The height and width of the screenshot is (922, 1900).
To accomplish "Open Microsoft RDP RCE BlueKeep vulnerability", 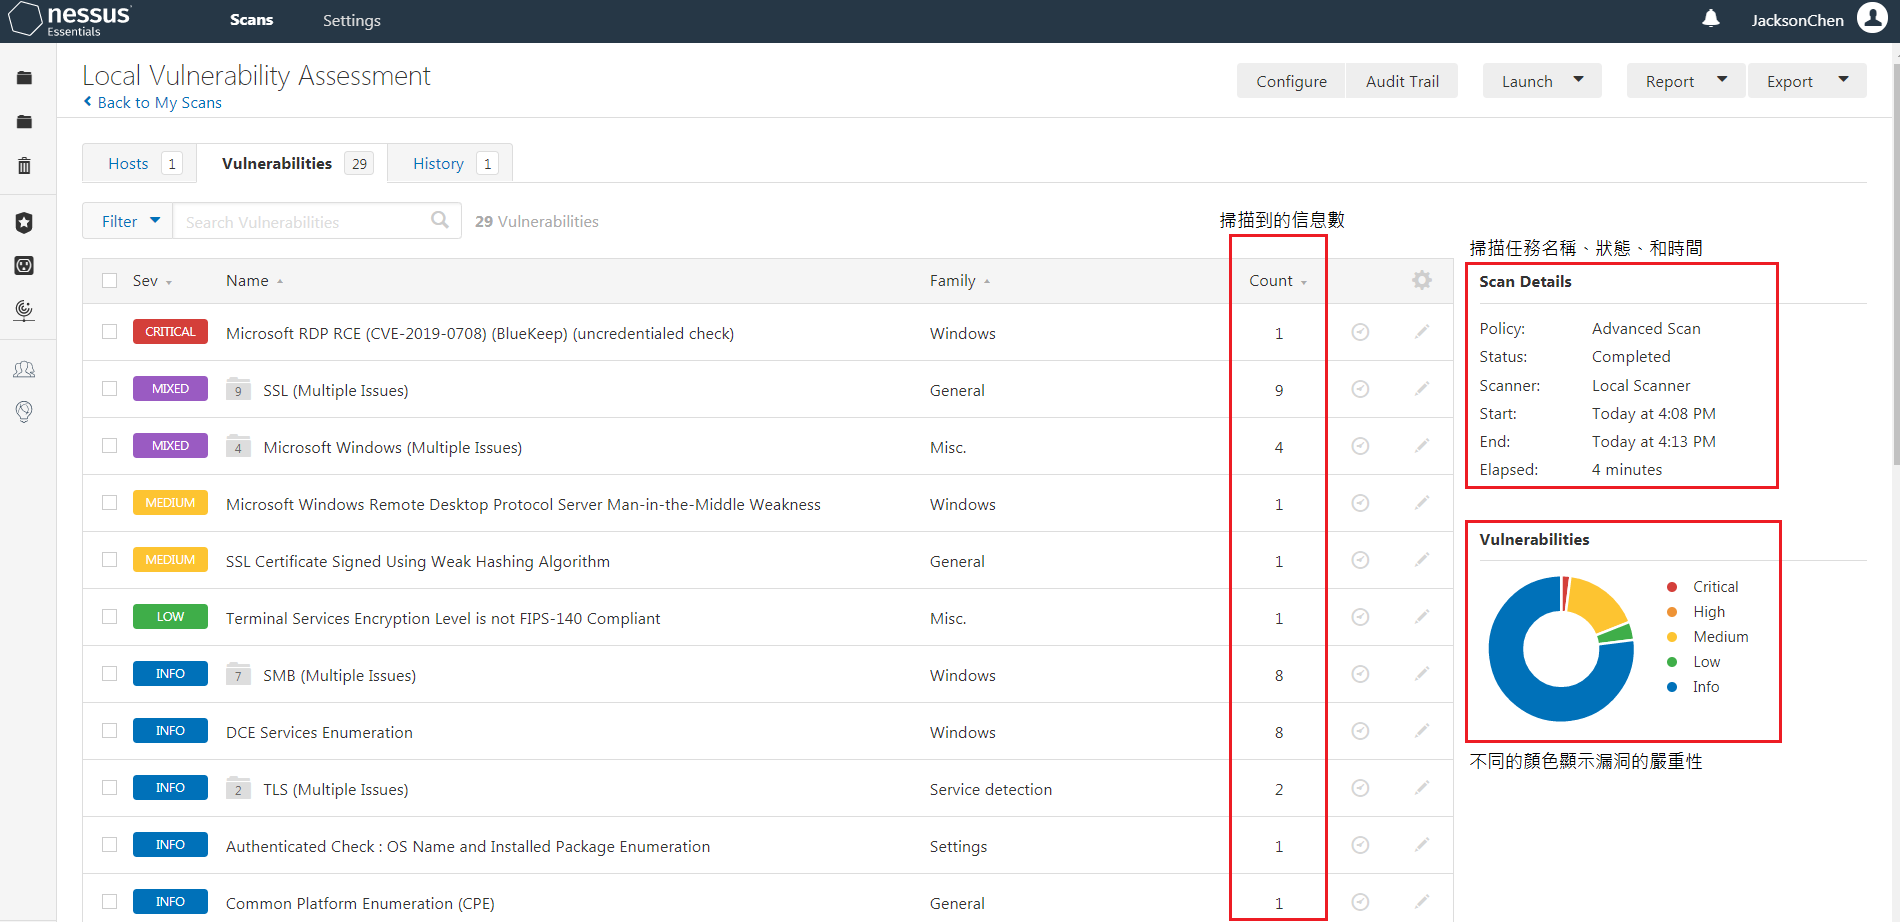I will point(480,333).
